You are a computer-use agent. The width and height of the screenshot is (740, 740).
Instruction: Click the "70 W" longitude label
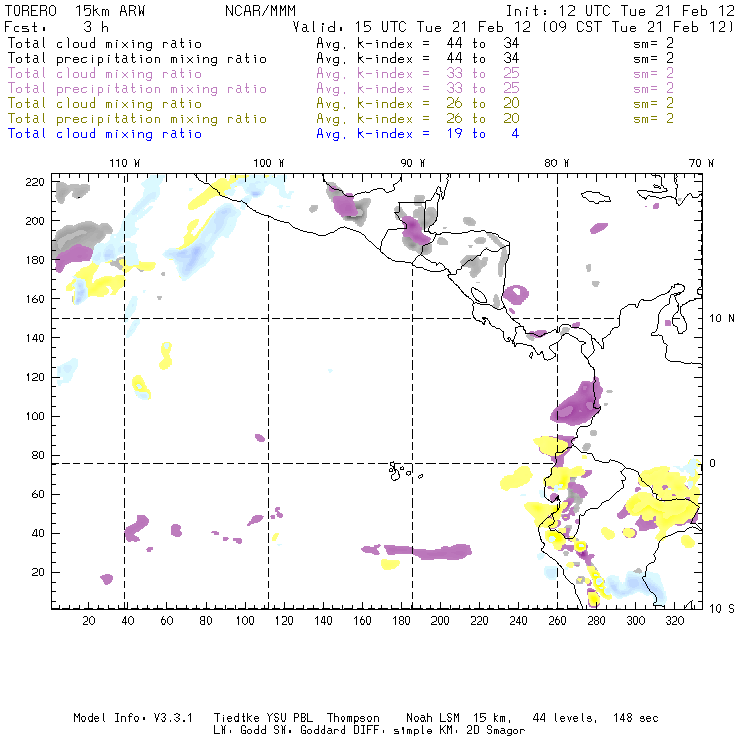point(701,163)
